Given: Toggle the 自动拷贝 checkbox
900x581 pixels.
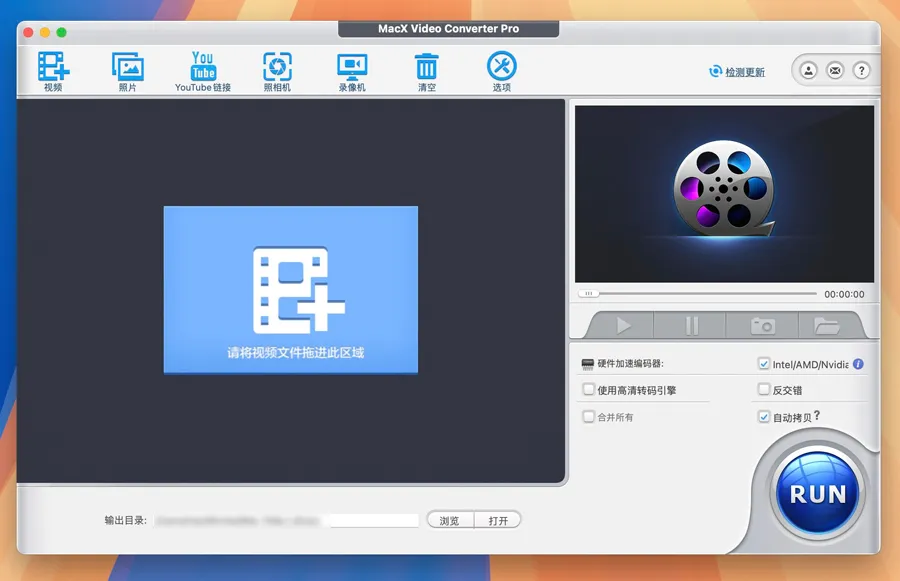Looking at the screenshot, I should click(764, 417).
